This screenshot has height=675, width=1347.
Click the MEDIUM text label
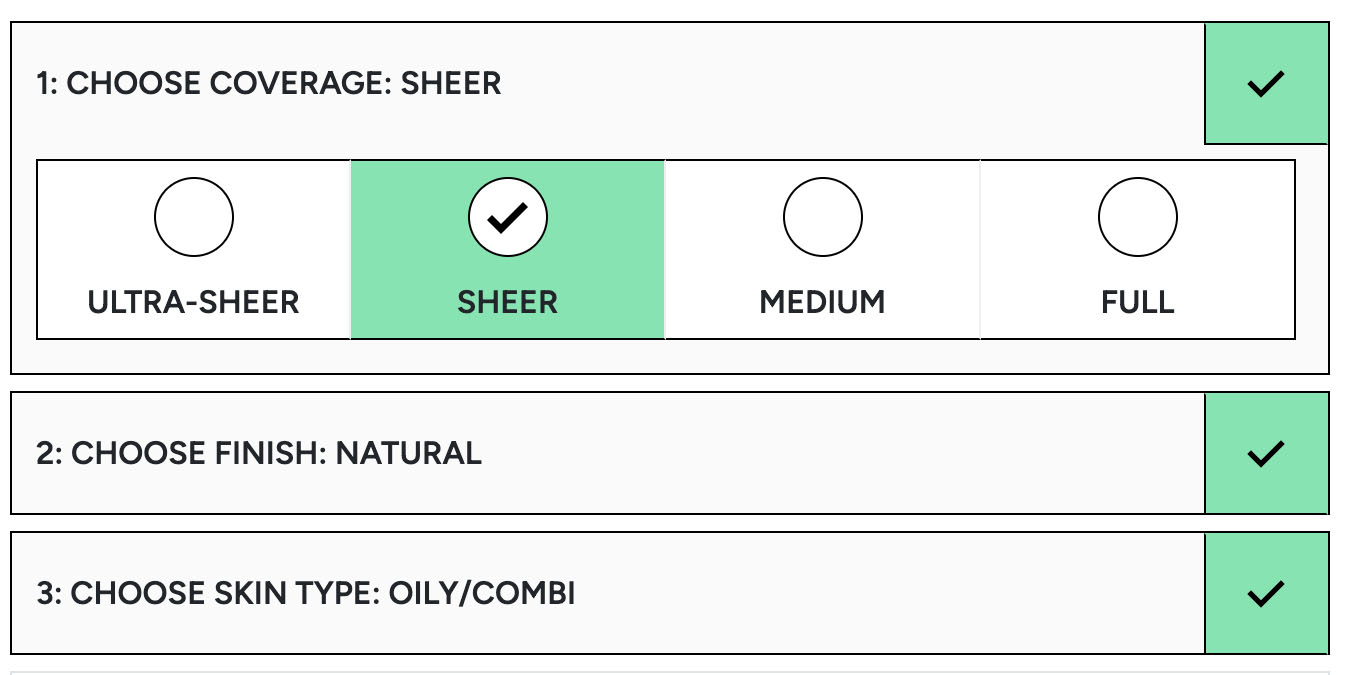(x=822, y=302)
